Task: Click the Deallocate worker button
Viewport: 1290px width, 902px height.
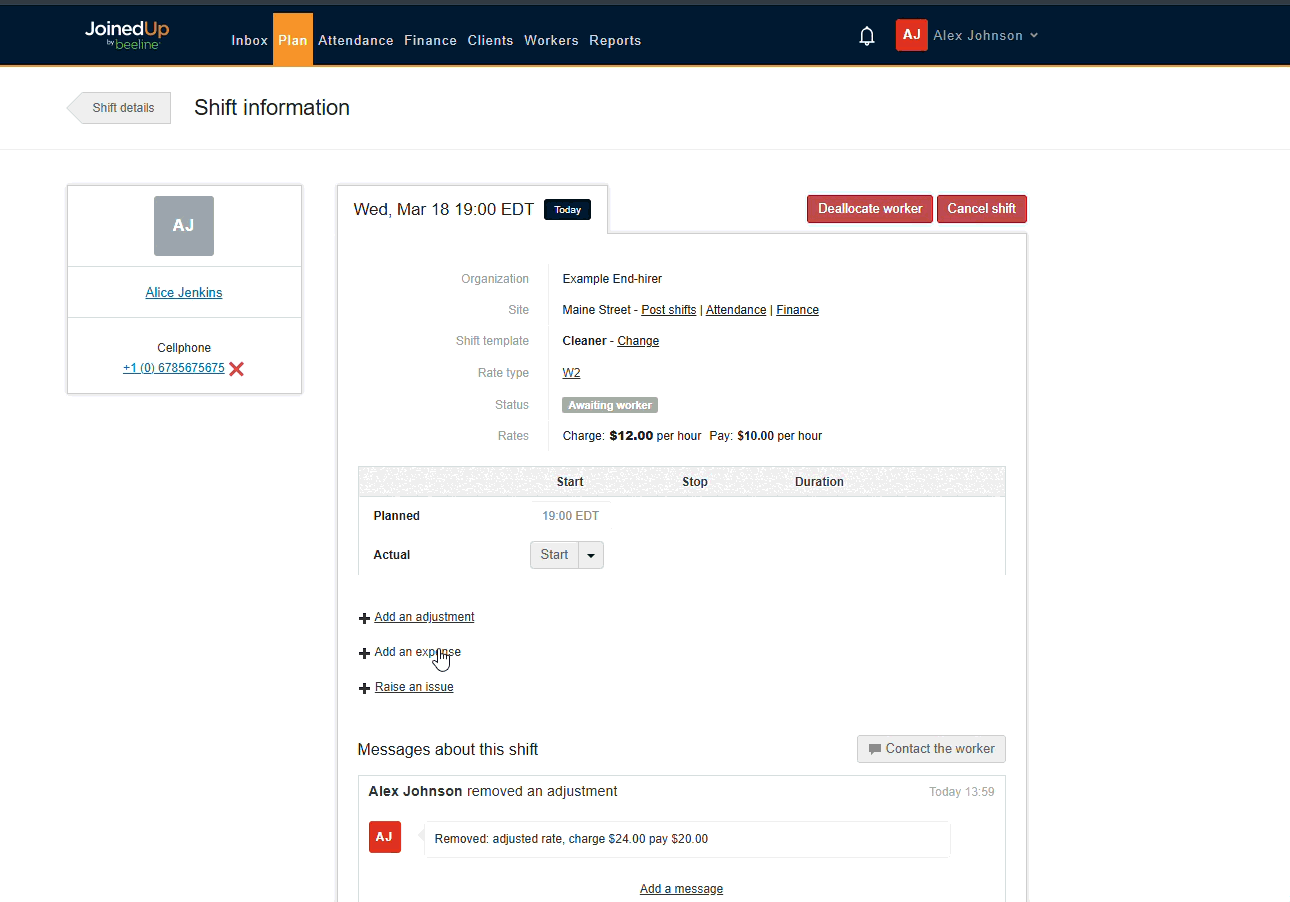Action: (x=869, y=208)
